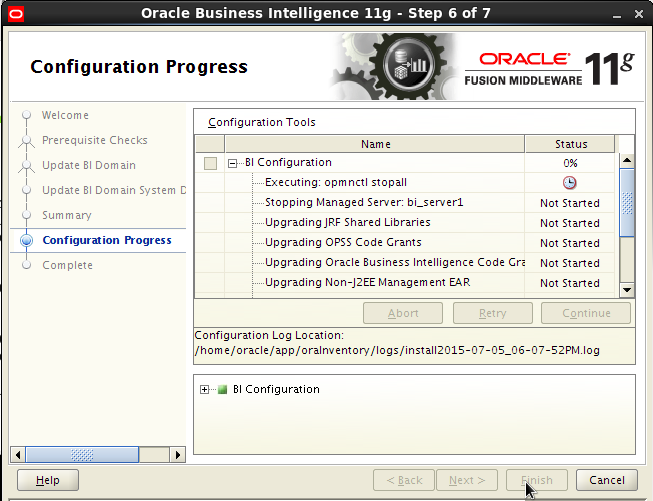This screenshot has width=653, height=501.
Task: Click the Abort button
Action: click(403, 313)
